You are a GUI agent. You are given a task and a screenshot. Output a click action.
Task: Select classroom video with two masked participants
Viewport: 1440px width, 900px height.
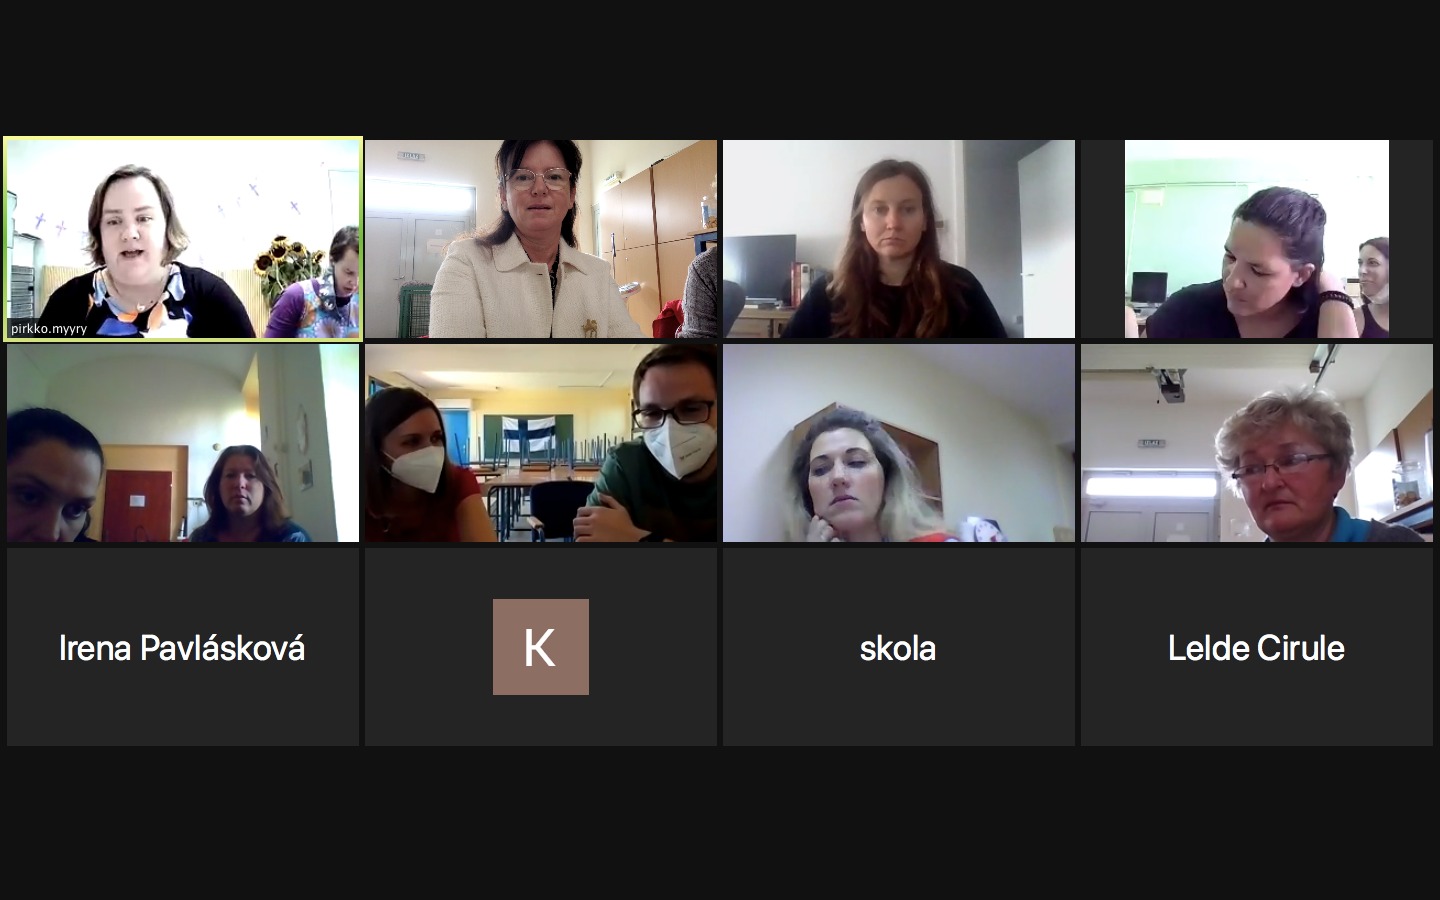pos(541,443)
